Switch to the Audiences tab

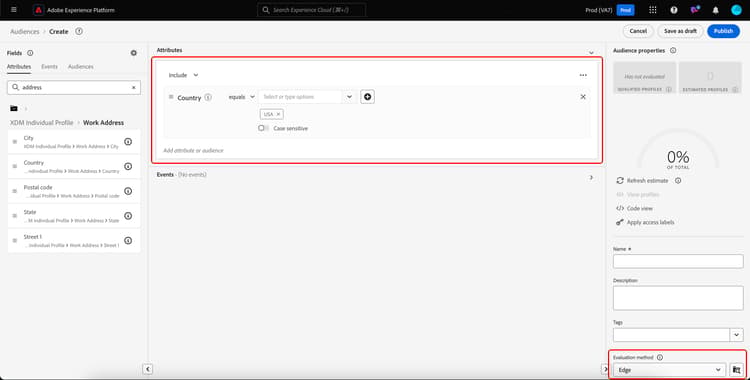pyautogui.click(x=81, y=67)
